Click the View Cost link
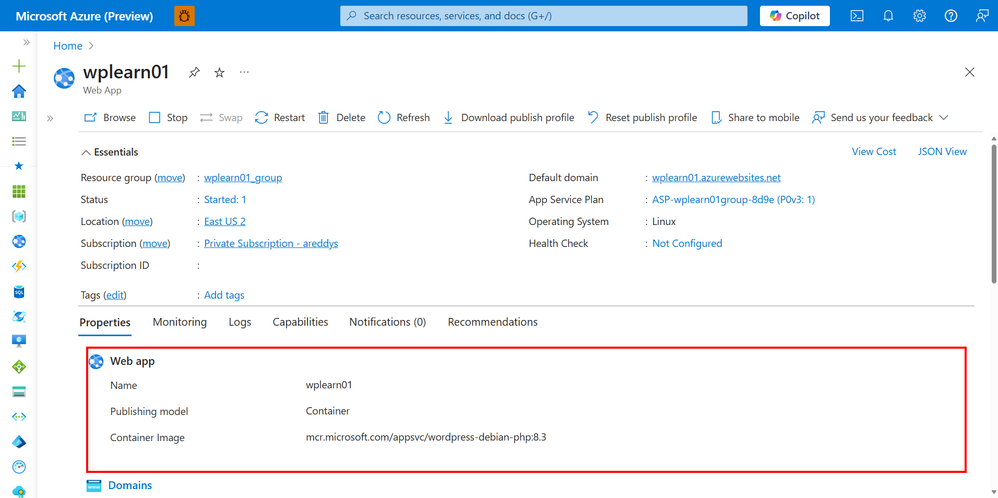998x498 pixels. (874, 152)
